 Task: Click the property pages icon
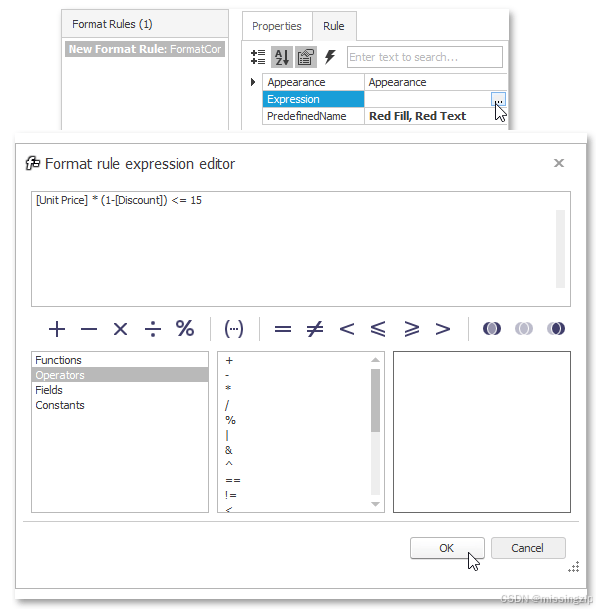click(306, 57)
